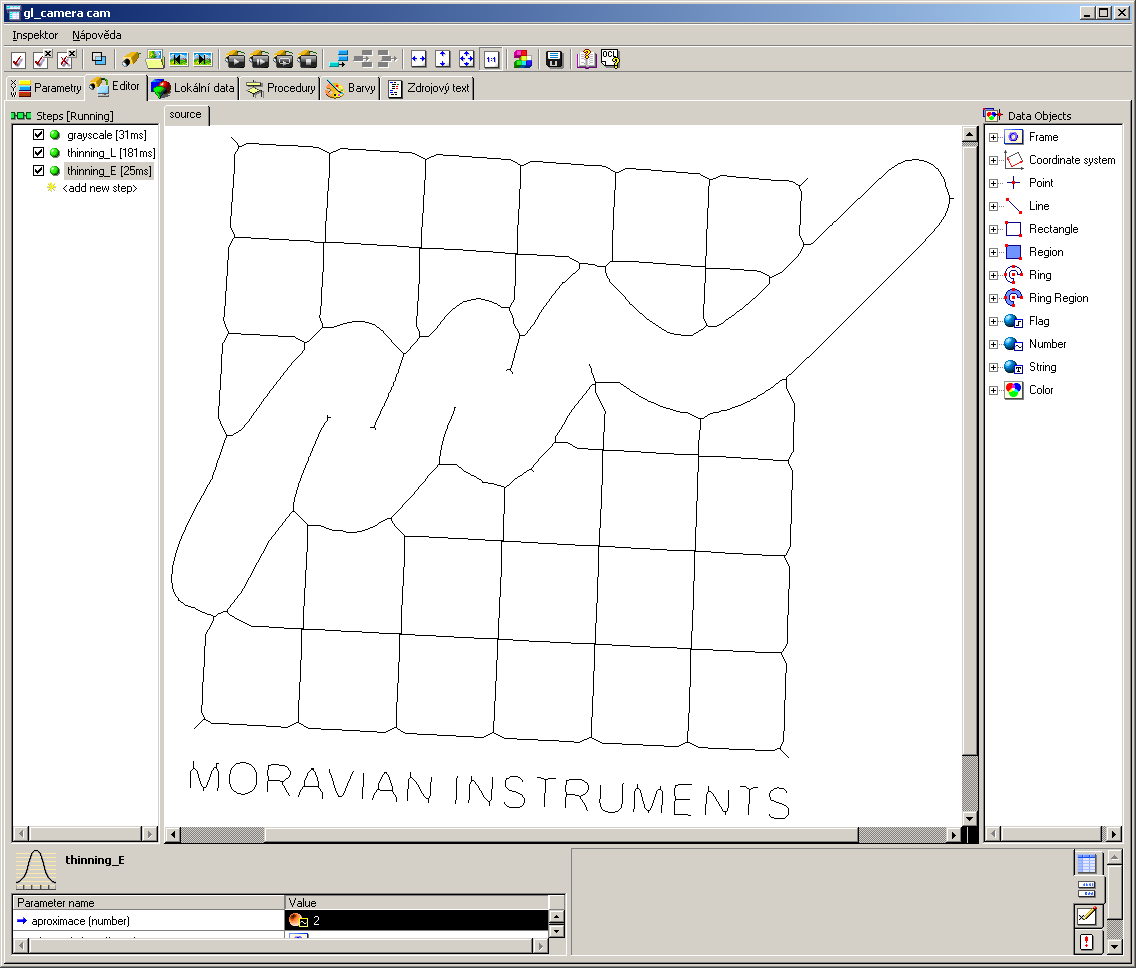
Task: Toggle the thinning_L step checkbox
Action: 39,153
